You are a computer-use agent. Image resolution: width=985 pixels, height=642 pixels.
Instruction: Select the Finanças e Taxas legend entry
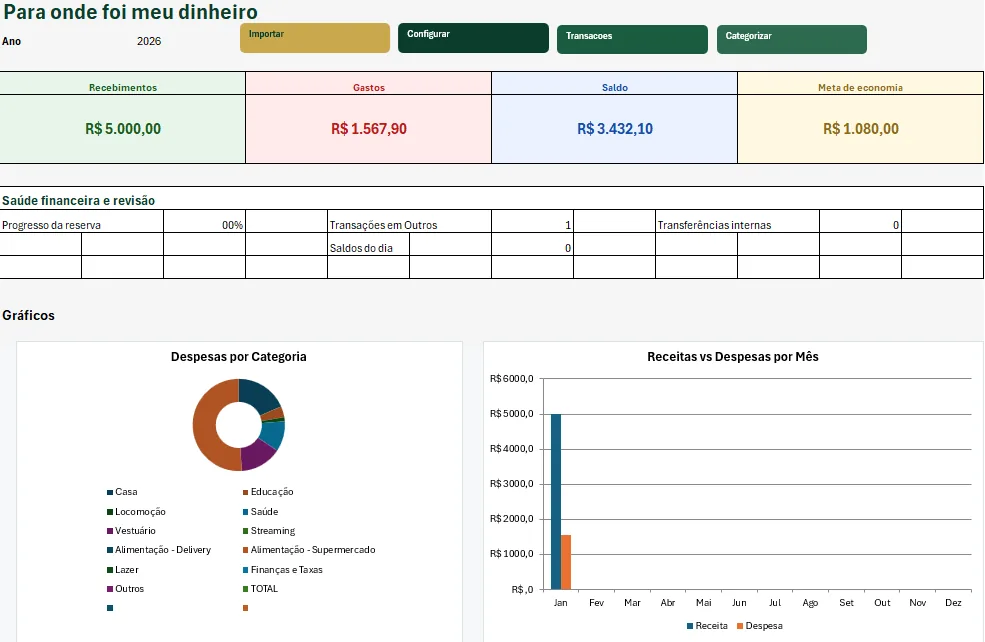click(x=283, y=570)
